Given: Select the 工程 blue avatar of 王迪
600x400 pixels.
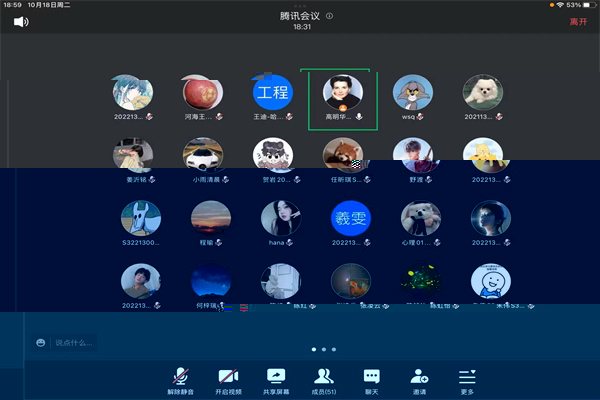Looking at the screenshot, I should coord(273,92).
